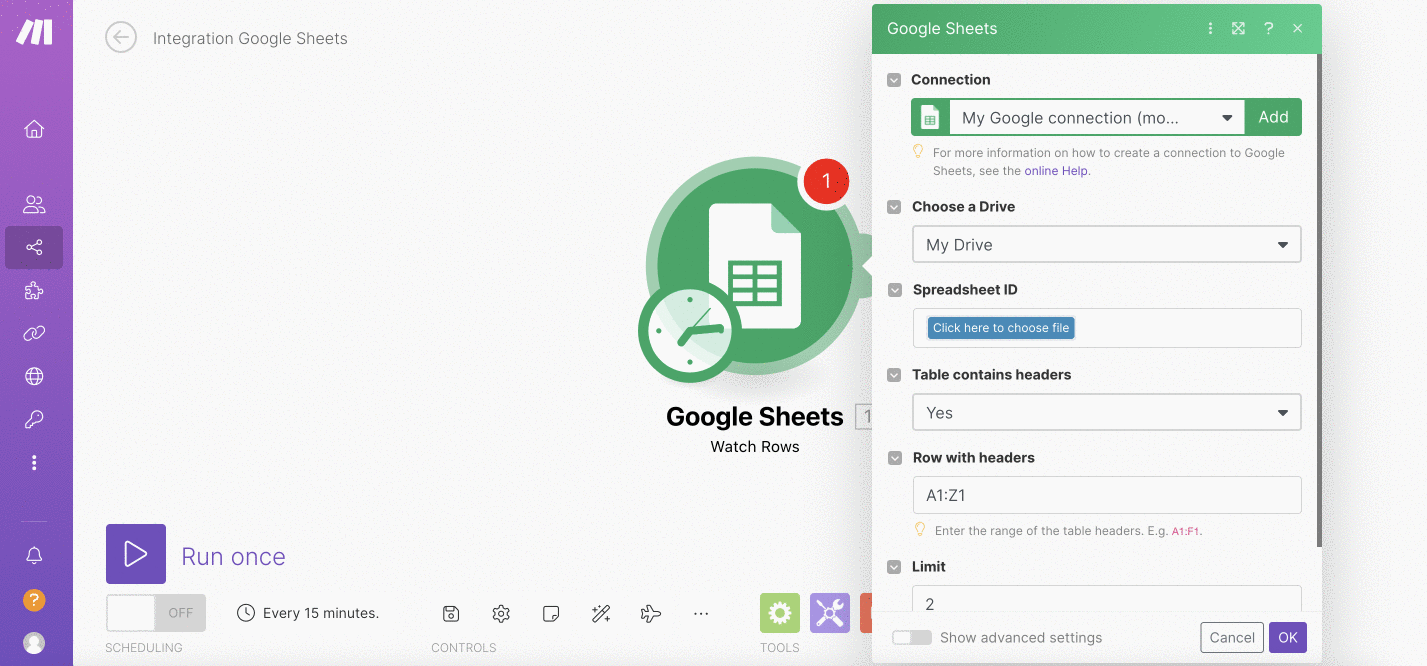Click the clock schedule badge on module
The height and width of the screenshot is (666, 1427).
pos(689,331)
